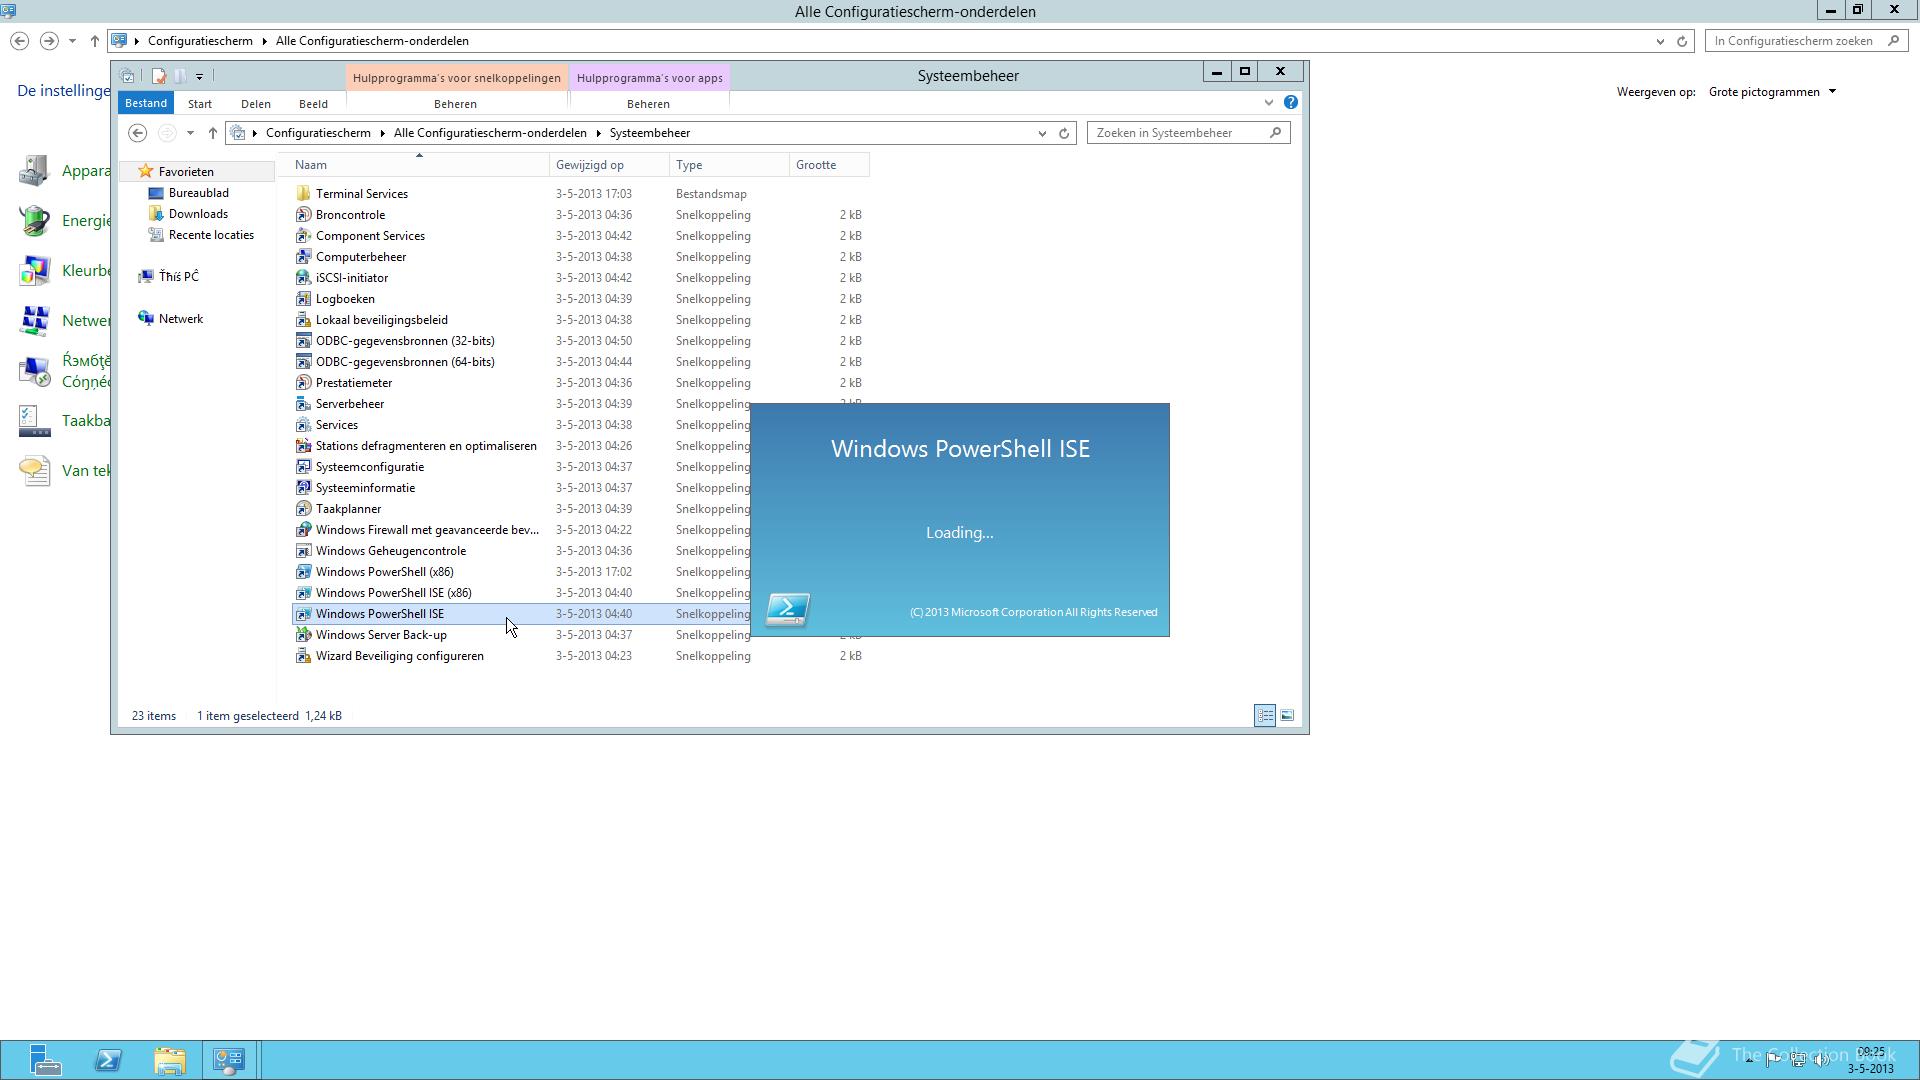The height and width of the screenshot is (1080, 1920).
Task: Open the Bestand menu
Action: click(x=146, y=103)
